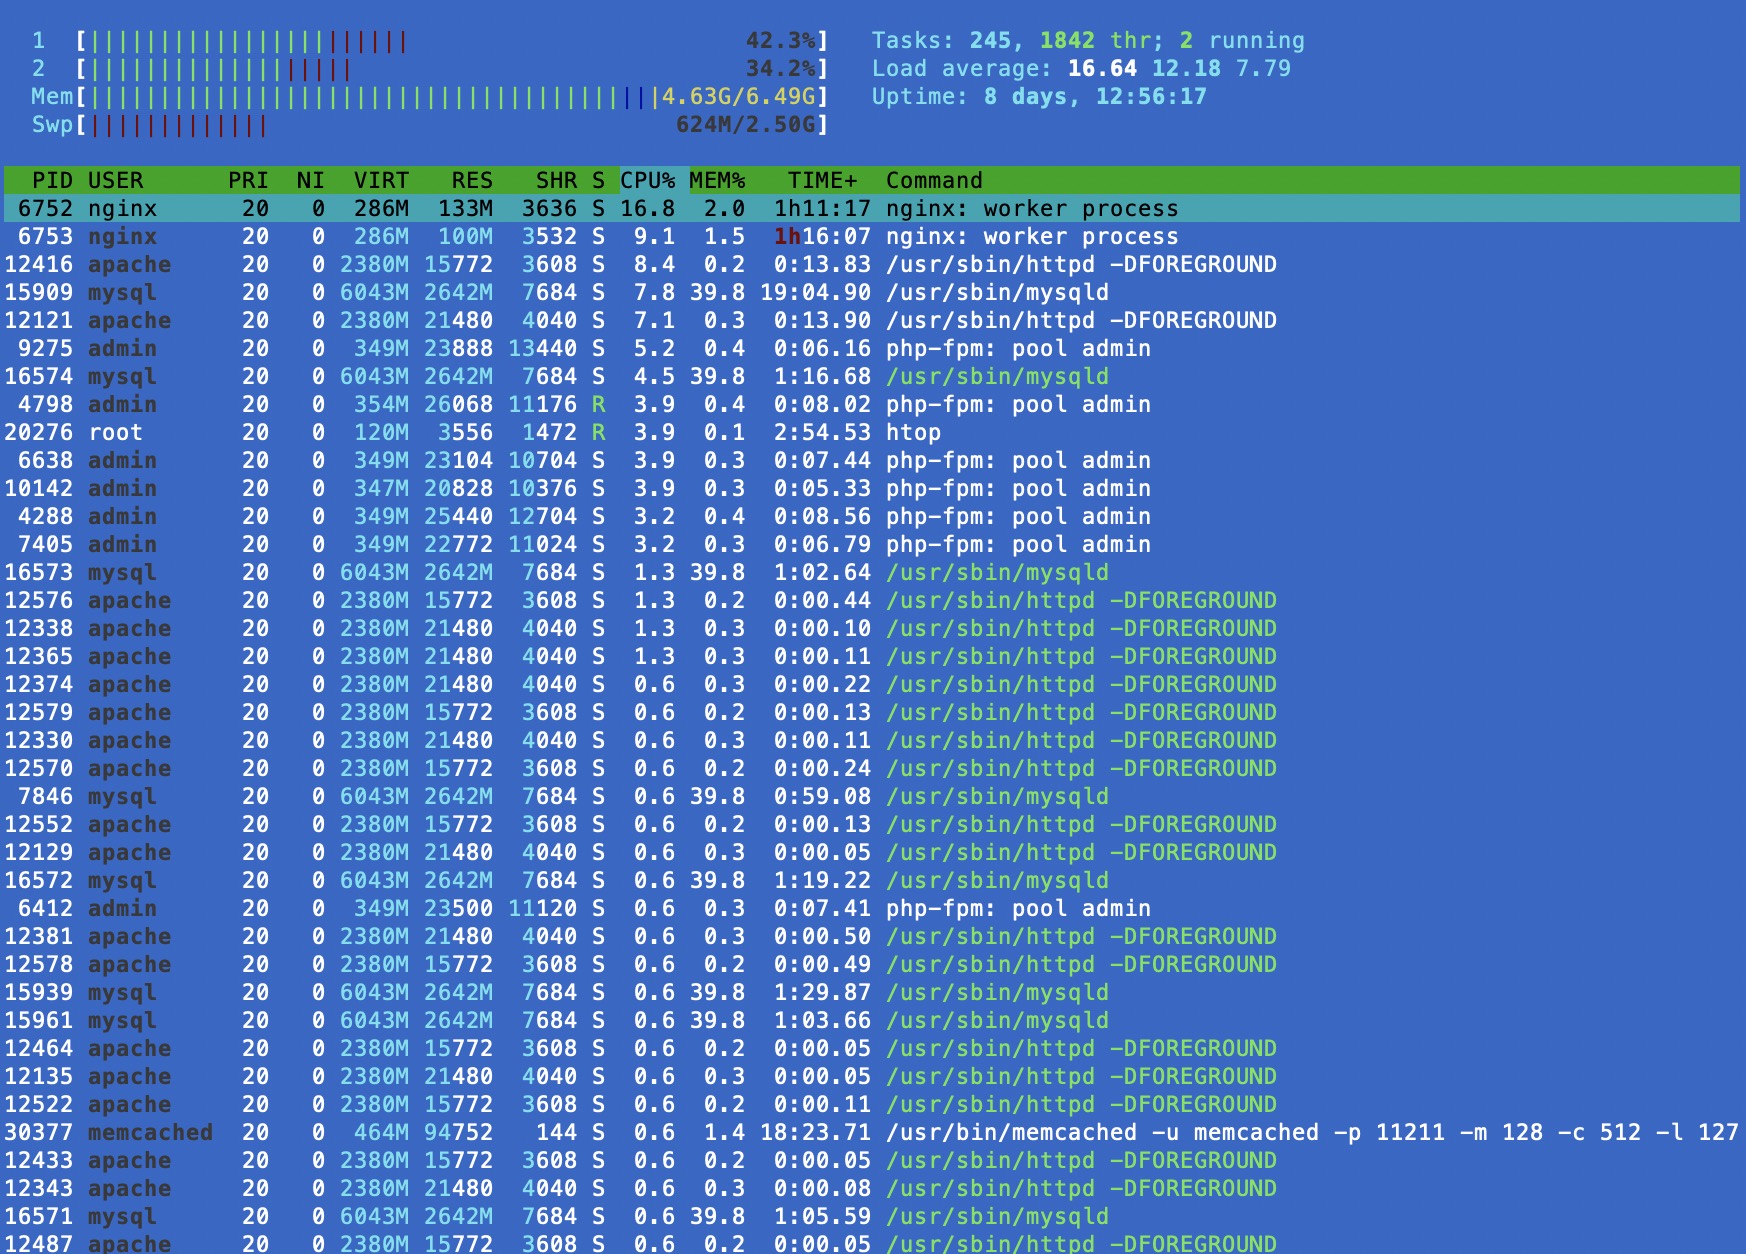This screenshot has width=1746, height=1254.
Task: Click the USER column header
Action: click(x=115, y=180)
